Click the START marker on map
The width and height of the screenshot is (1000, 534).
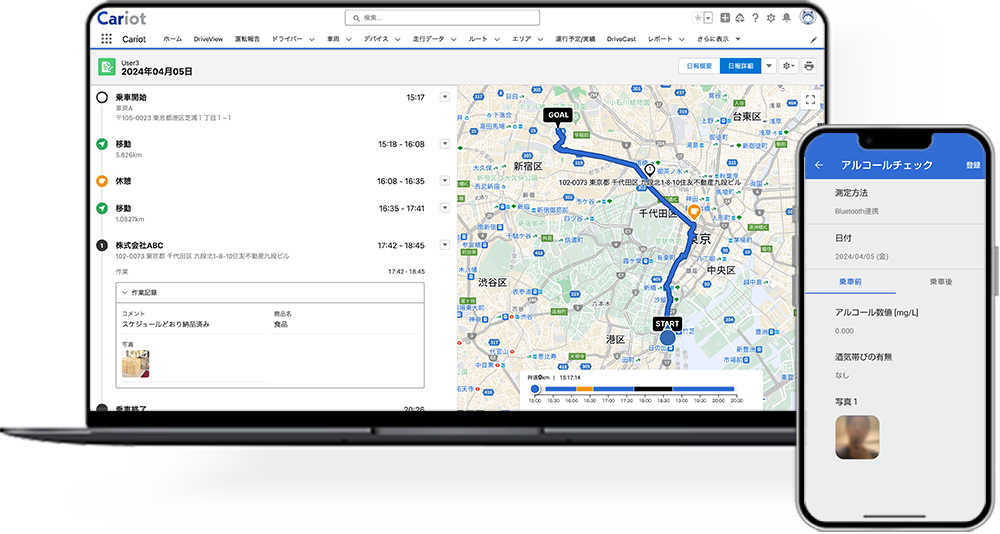pos(667,324)
